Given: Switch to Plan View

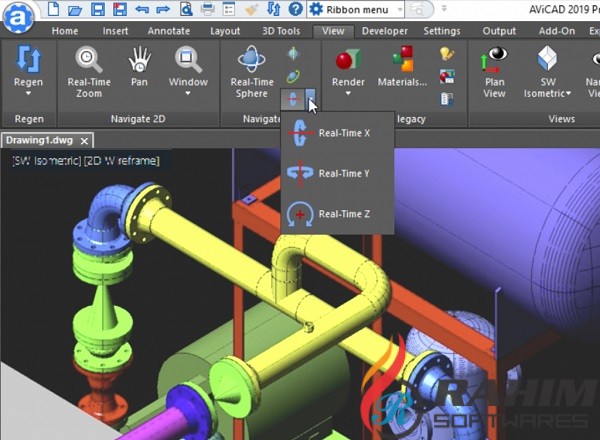Looking at the screenshot, I should (495, 60).
